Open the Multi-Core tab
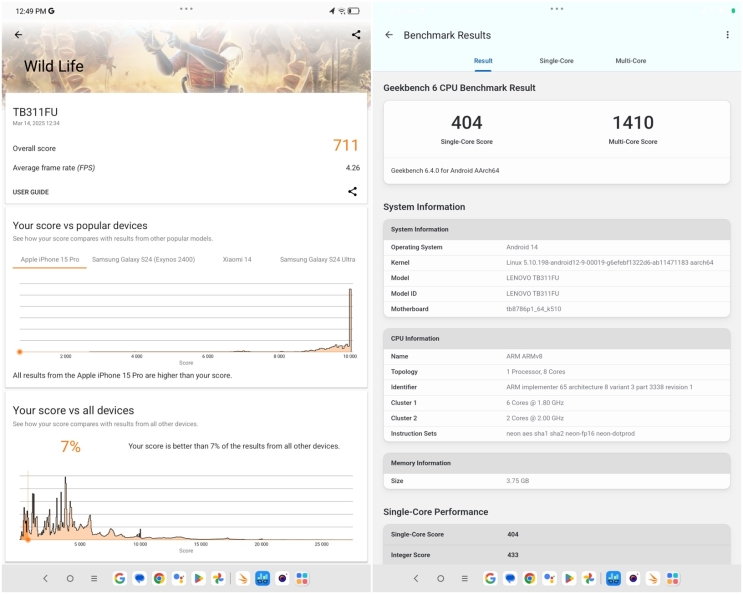This screenshot has width=743, height=594. [x=630, y=61]
